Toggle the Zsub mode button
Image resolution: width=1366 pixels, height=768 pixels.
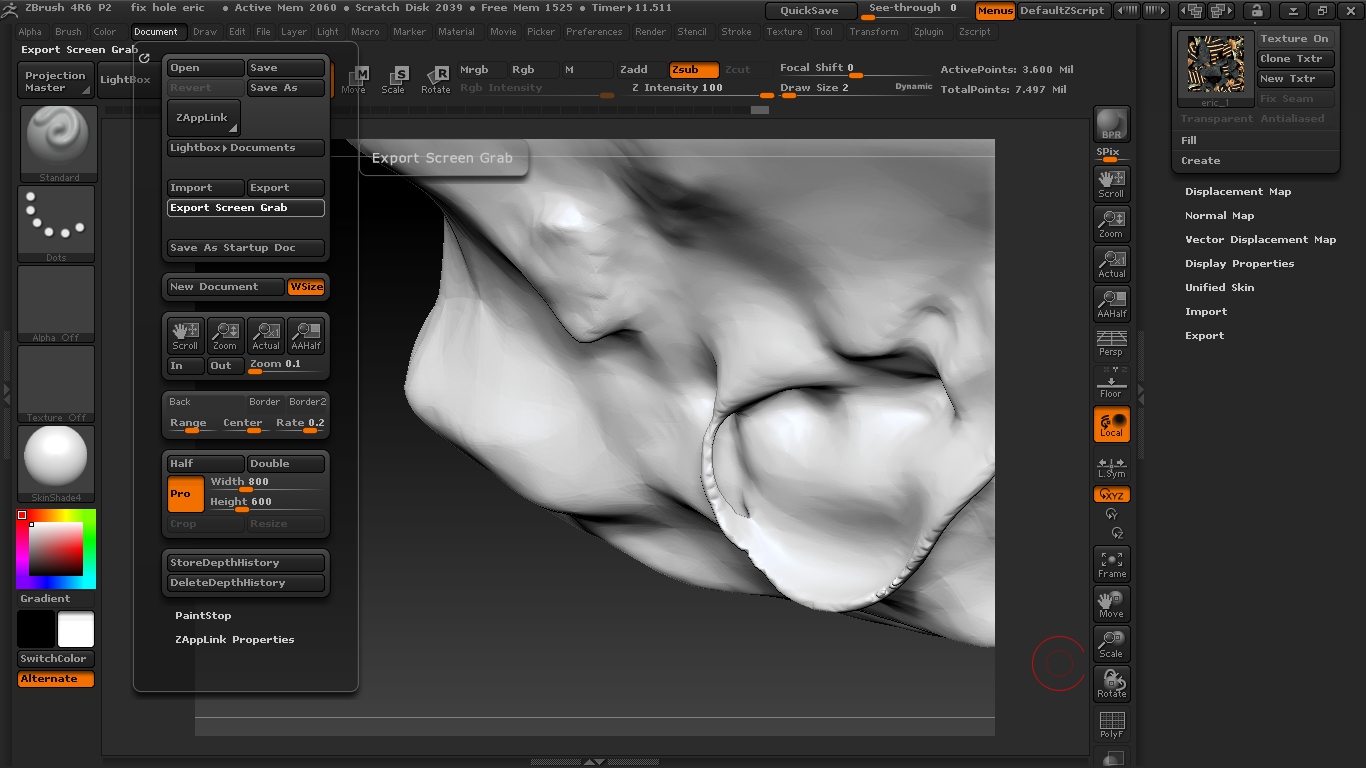tap(693, 70)
